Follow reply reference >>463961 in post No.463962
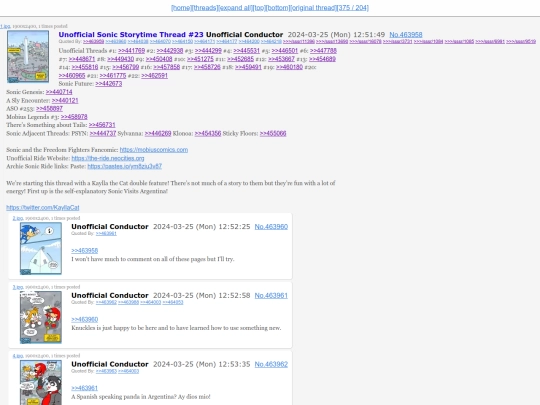This screenshot has height=405, width=540. point(84,388)
